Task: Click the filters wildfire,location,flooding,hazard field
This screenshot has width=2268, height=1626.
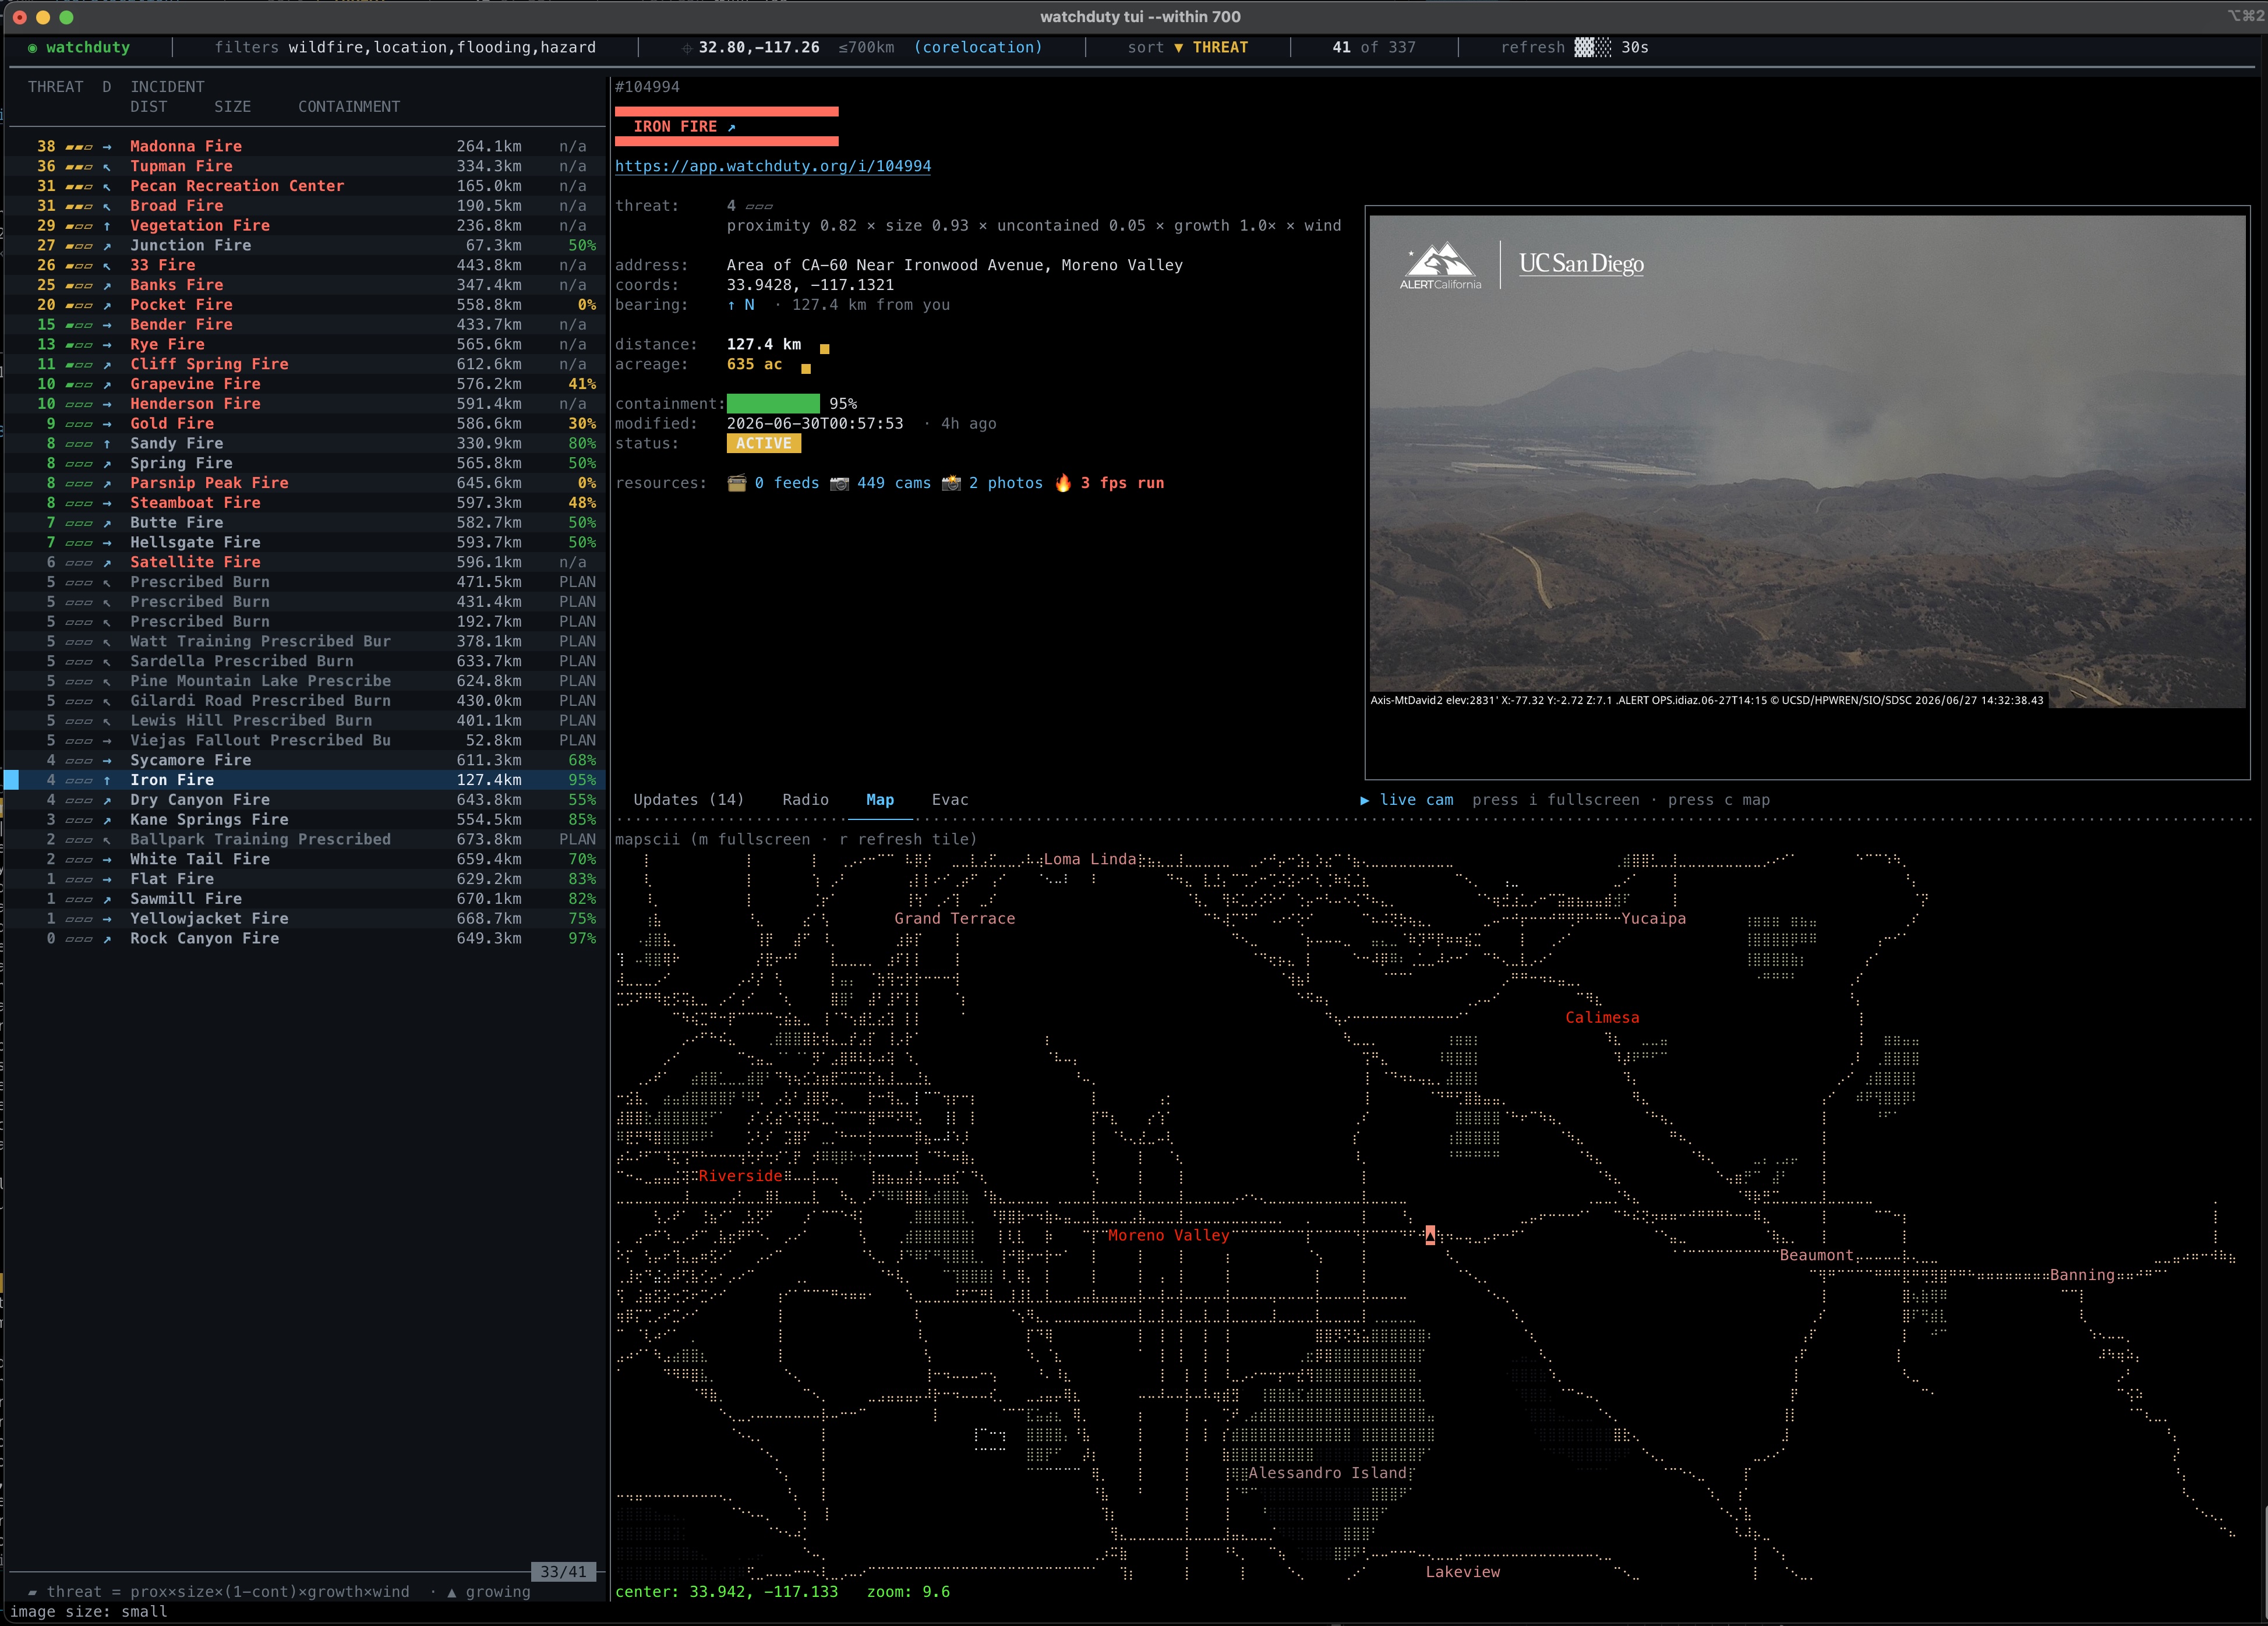Action: (x=405, y=48)
